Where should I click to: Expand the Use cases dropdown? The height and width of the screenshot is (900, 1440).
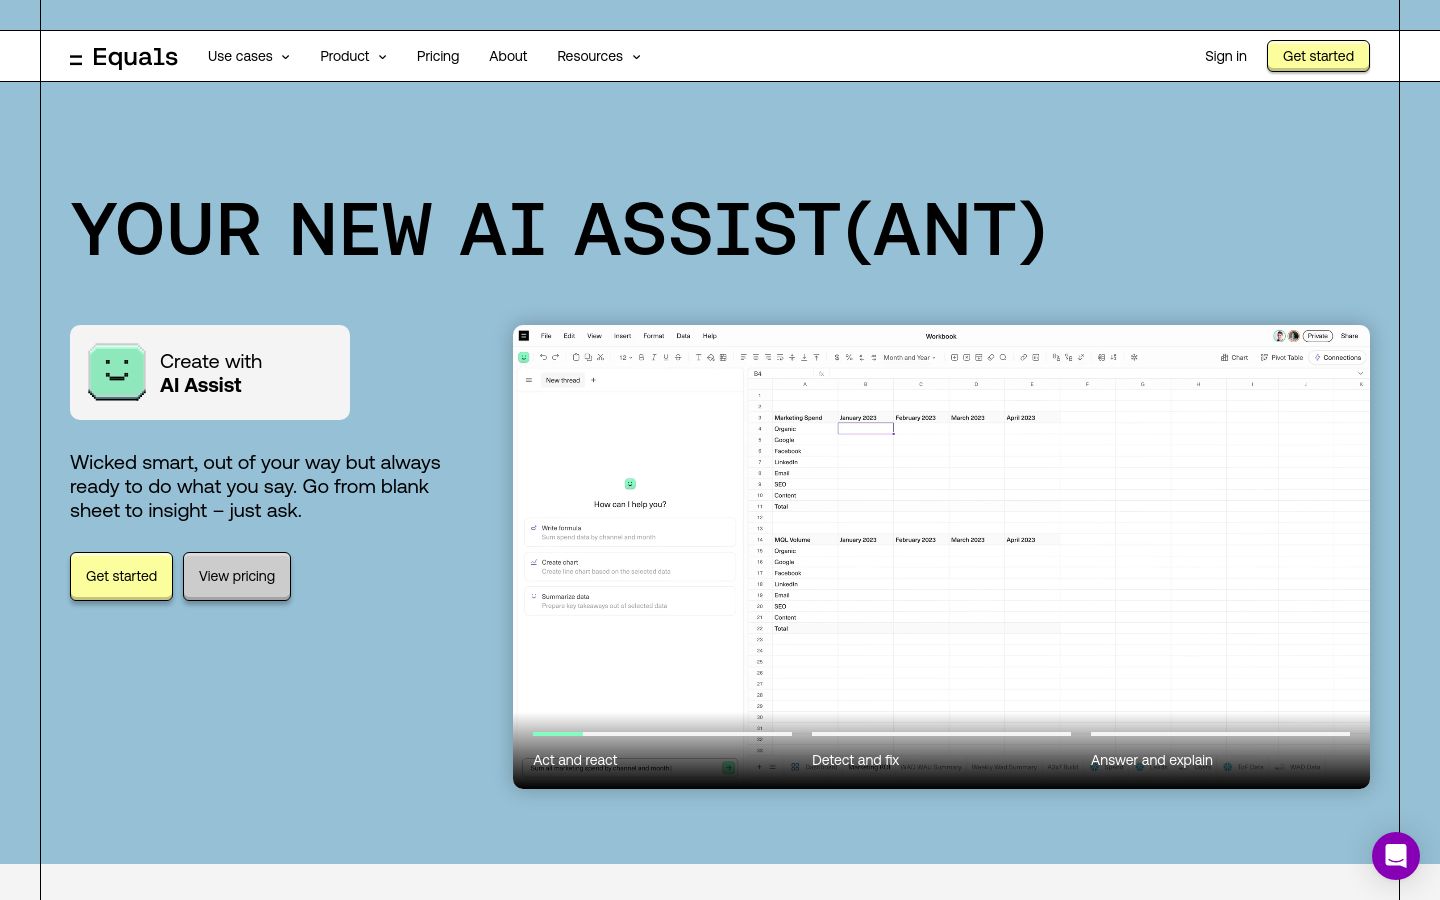click(x=249, y=56)
